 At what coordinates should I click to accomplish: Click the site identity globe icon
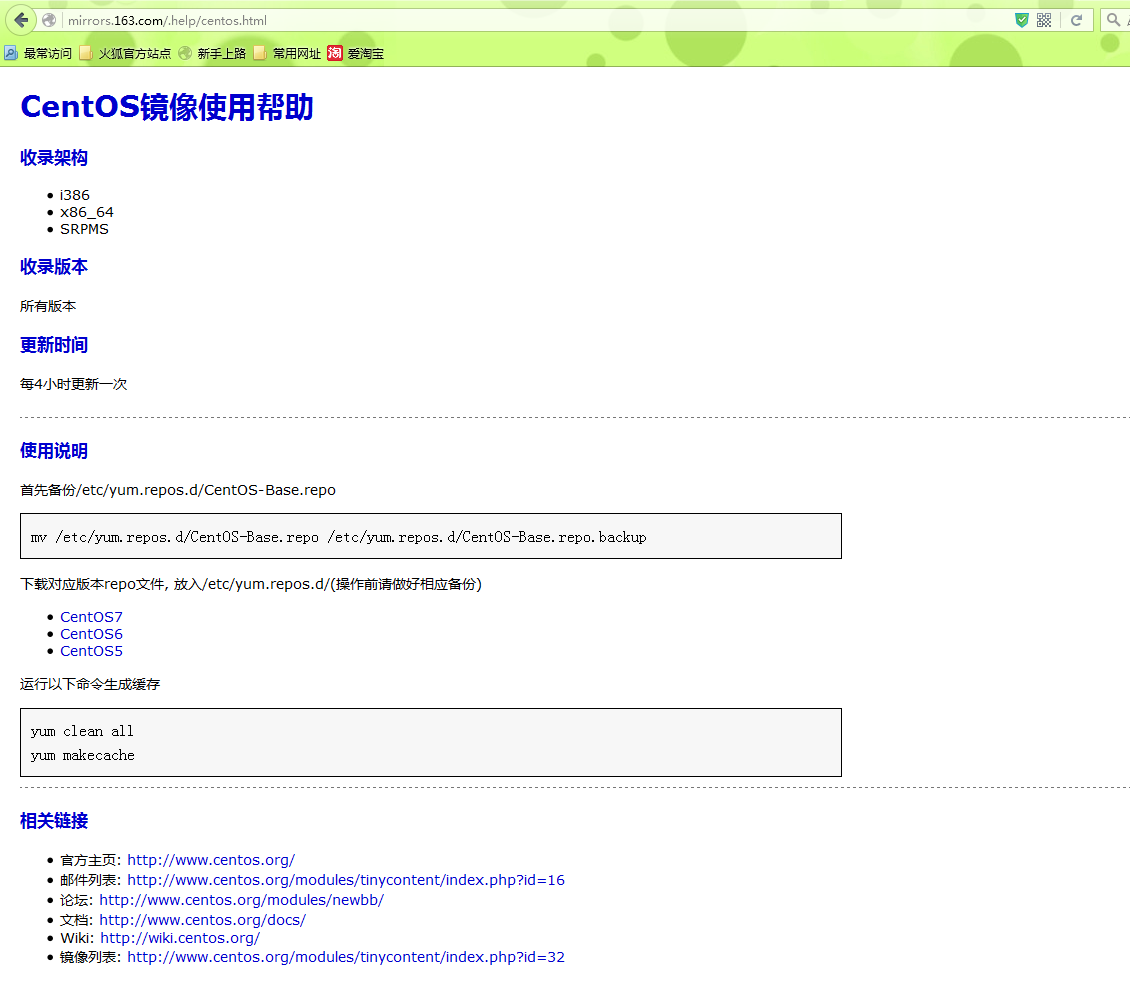tap(49, 20)
